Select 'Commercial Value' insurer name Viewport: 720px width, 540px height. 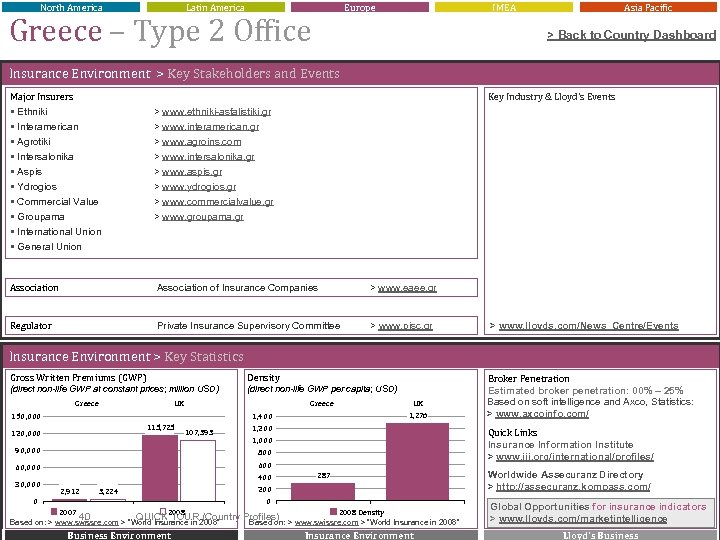click(x=57, y=202)
